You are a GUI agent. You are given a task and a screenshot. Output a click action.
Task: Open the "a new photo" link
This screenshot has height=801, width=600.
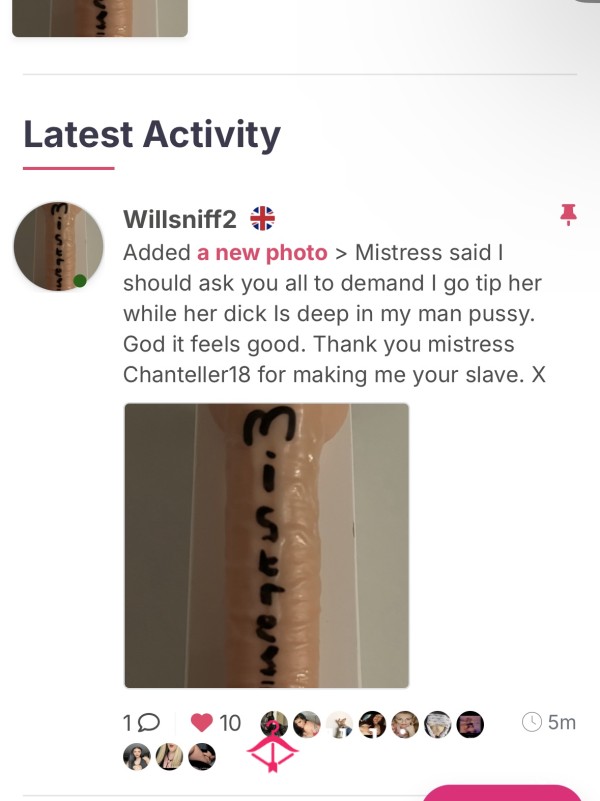(x=262, y=252)
